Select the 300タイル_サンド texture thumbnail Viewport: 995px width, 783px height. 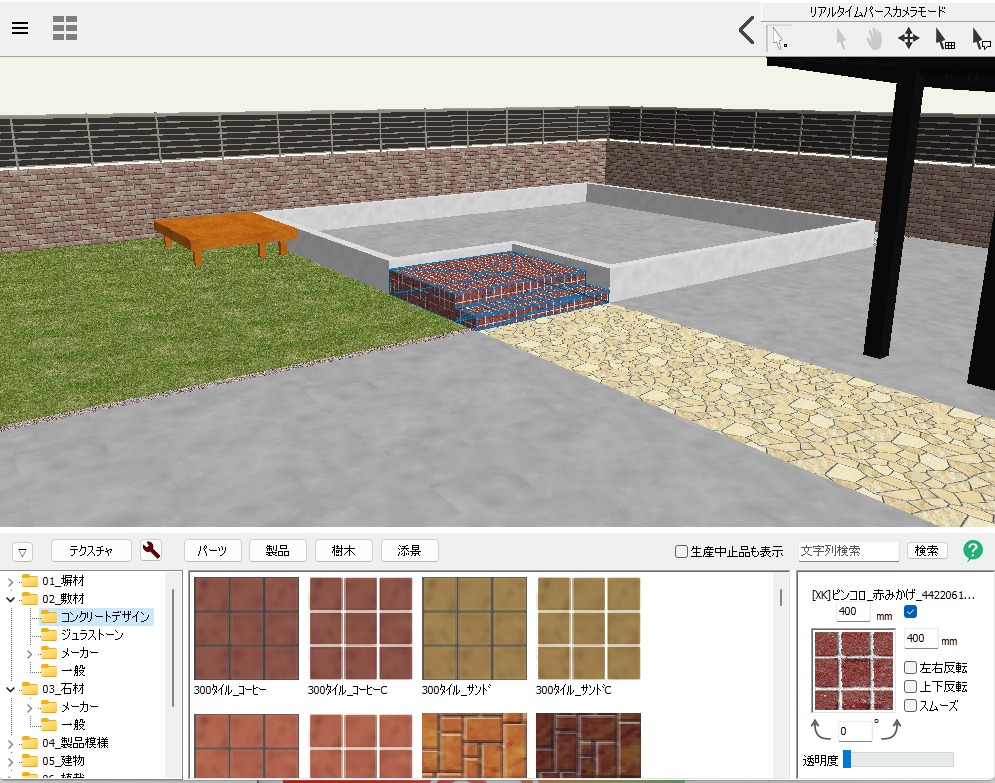[x=474, y=629]
